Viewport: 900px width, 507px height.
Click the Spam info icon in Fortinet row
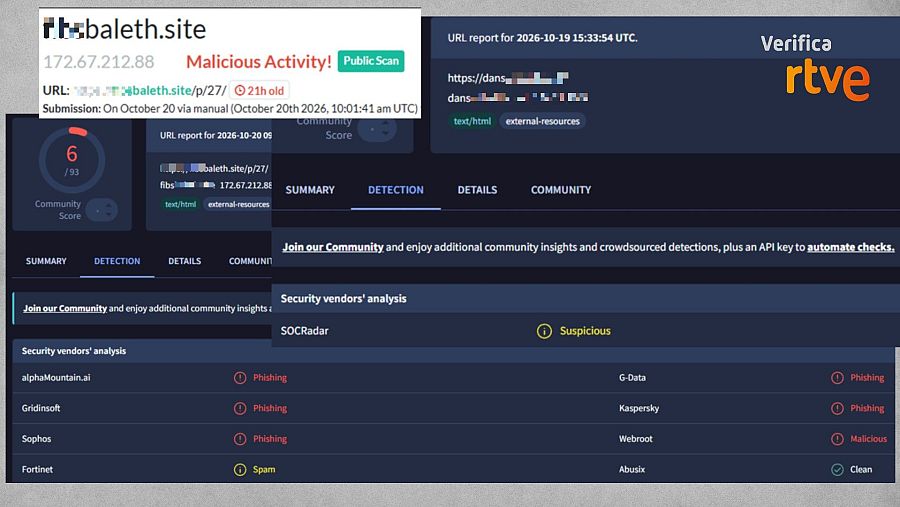[240, 470]
